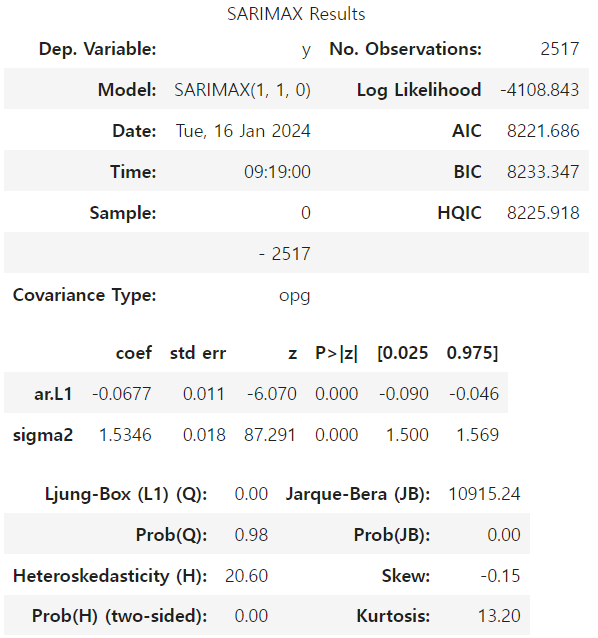Image resolution: width=598 pixels, height=638 pixels.
Task: Click the Kurtosis value 13.20
Action: coord(499,616)
